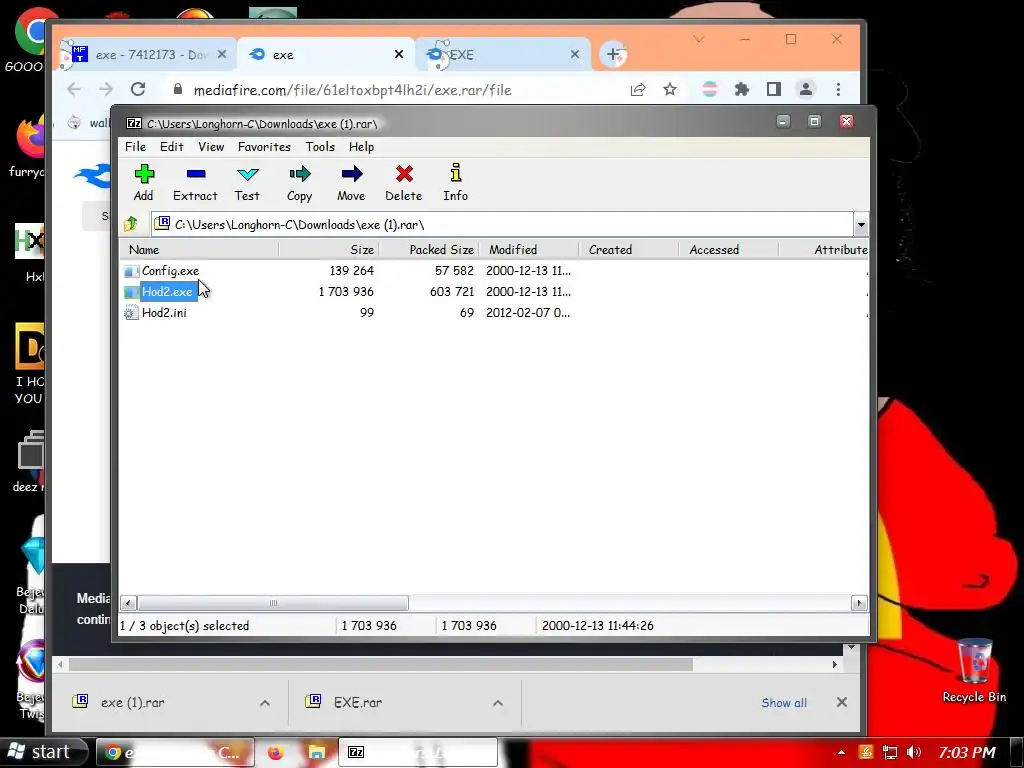This screenshot has width=1024, height=768.
Task: Select the Hod2.ini file row
Action: tap(493, 312)
